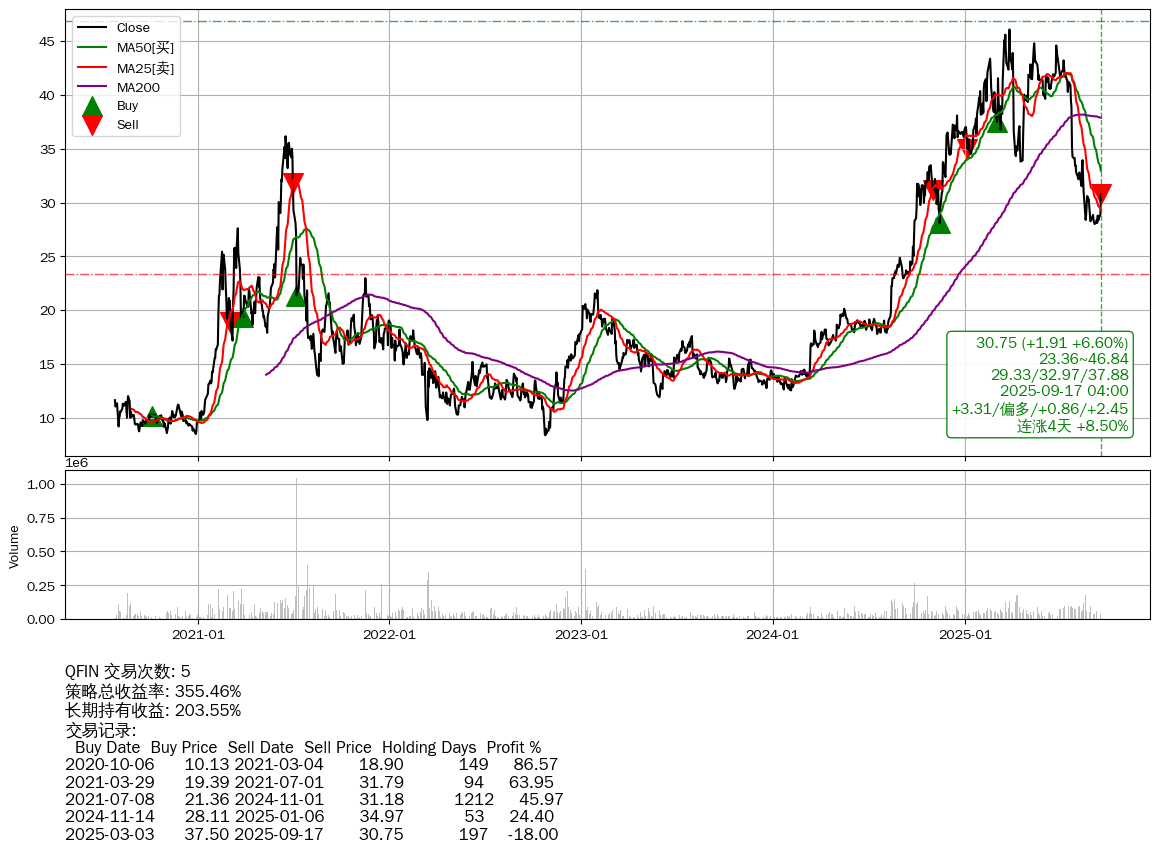Click the purple MA200 line swatch in the legend
The width and height of the screenshot is (1160, 852).
coord(92,87)
